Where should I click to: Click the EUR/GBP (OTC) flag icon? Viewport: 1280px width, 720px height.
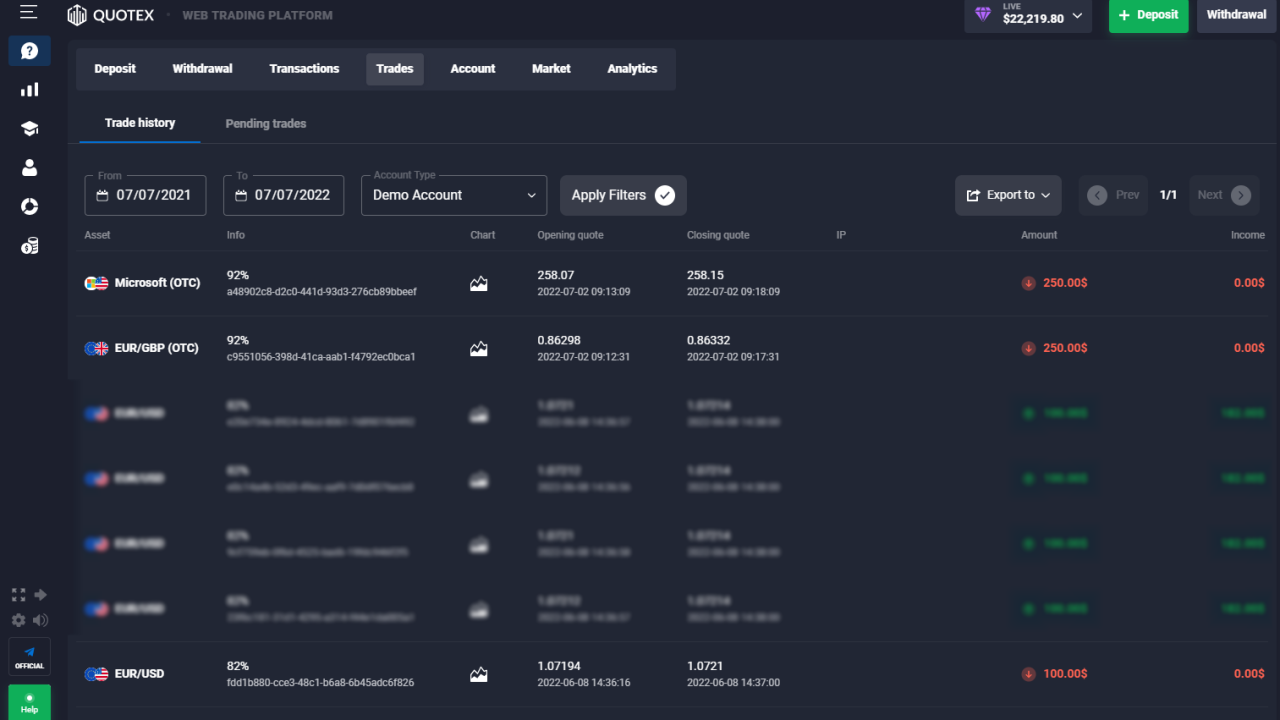(96, 348)
